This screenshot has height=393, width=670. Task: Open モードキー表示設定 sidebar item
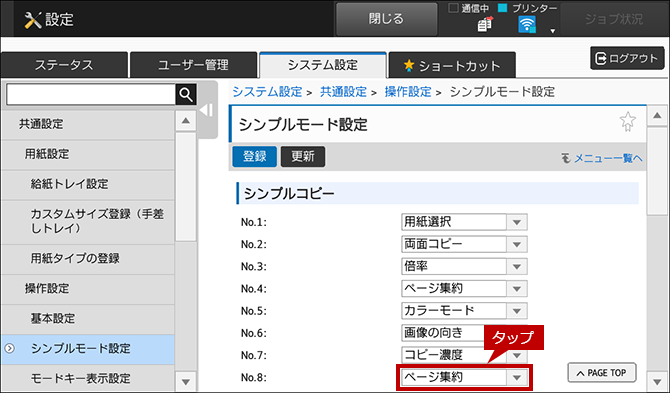click(88, 378)
